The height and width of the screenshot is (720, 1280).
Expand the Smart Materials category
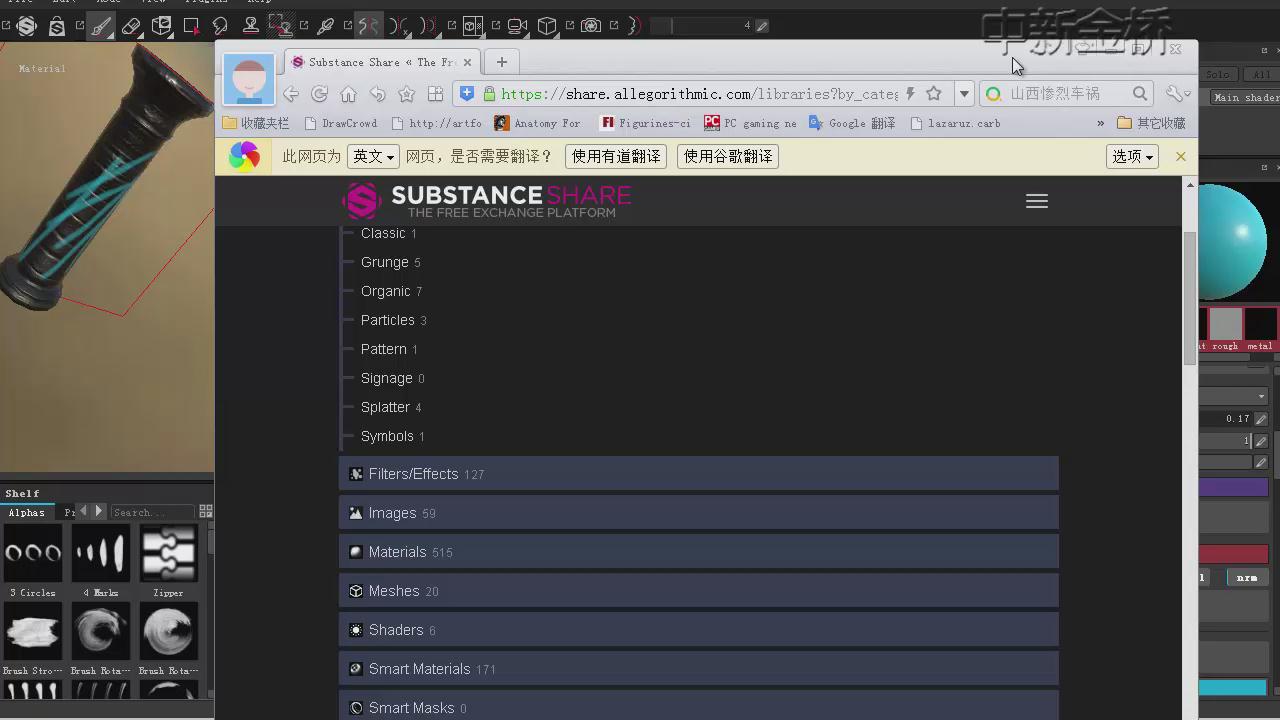698,669
